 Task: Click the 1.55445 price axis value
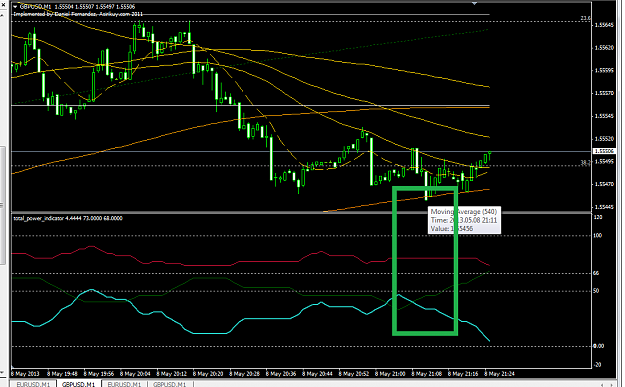pos(604,207)
